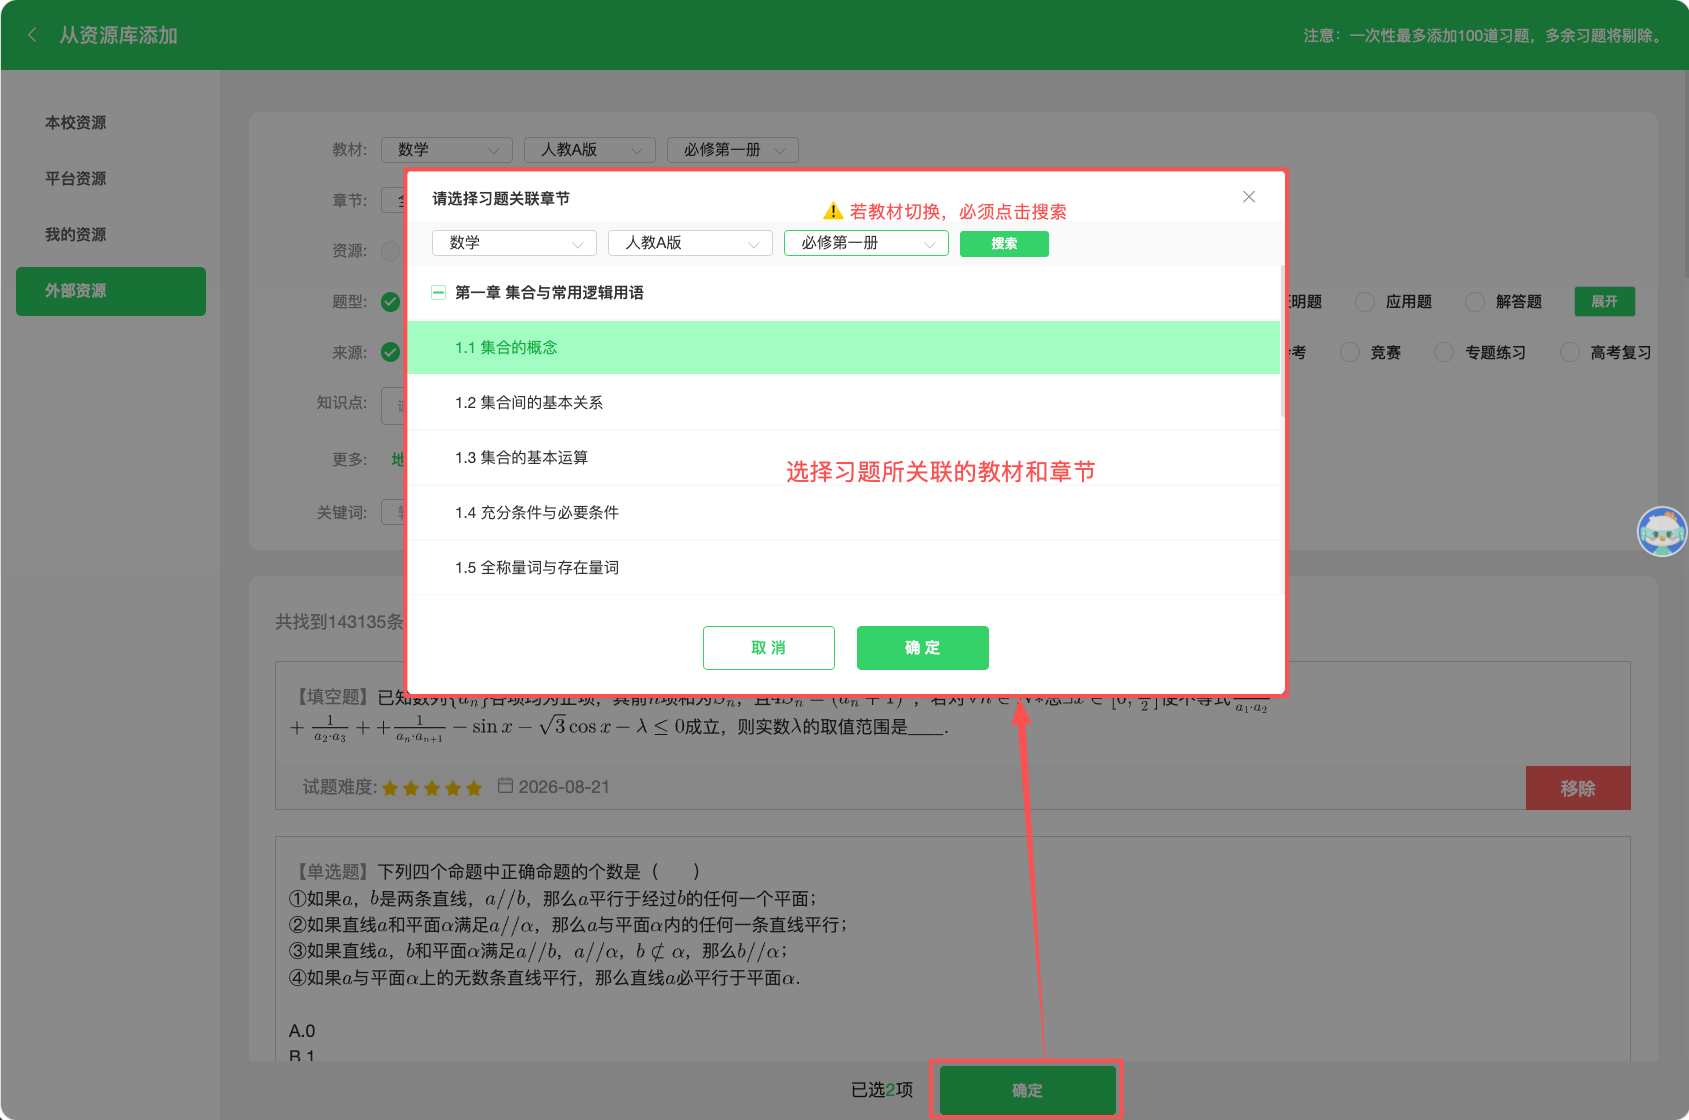Open the dialog's 人教A版 edition dropdown

pos(690,243)
